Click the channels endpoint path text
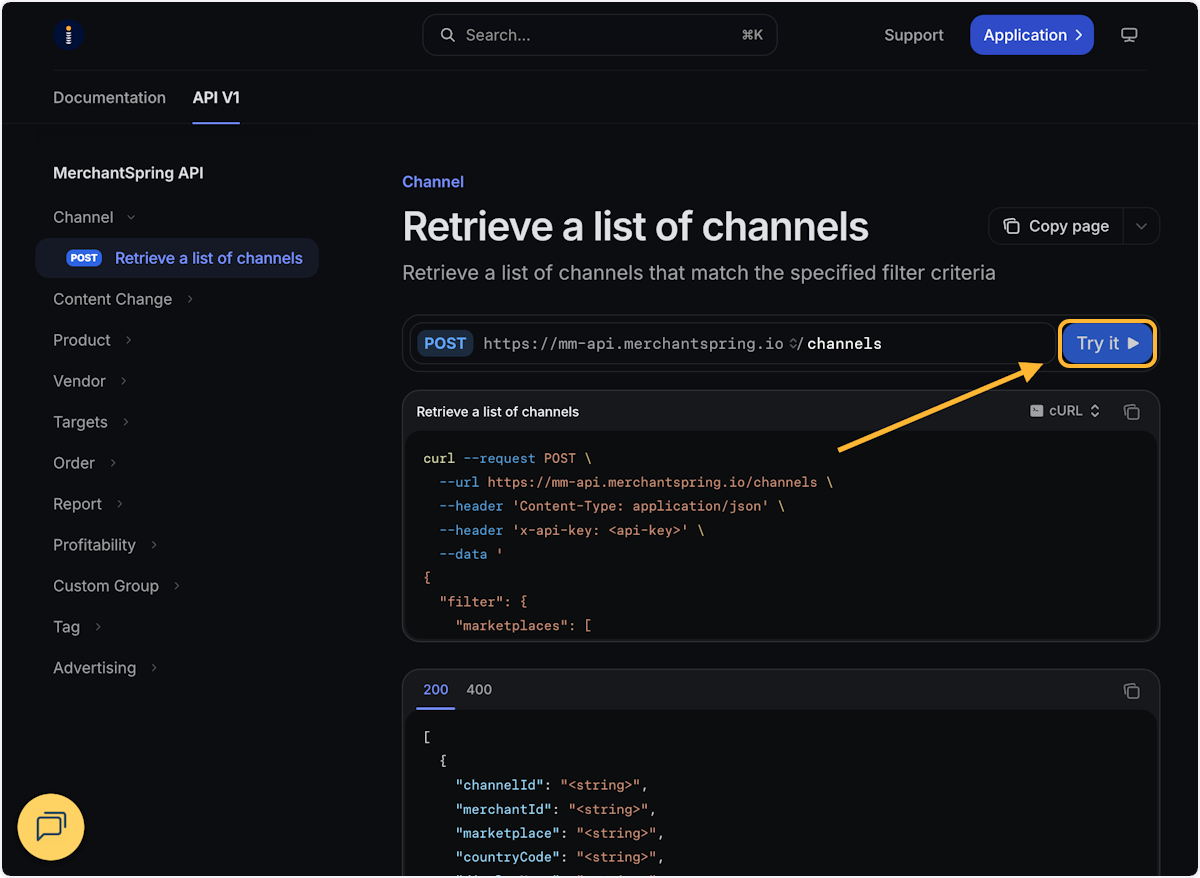 (844, 343)
